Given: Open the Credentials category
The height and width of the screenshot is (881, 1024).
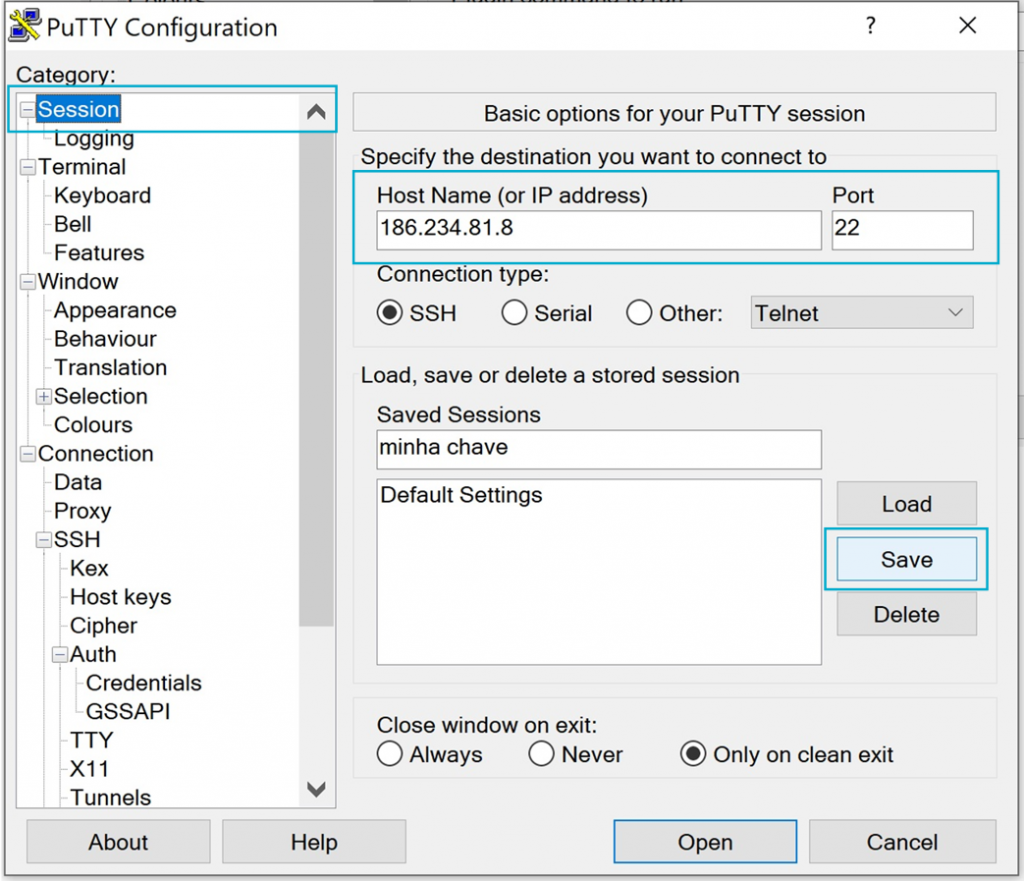Looking at the screenshot, I should pyautogui.click(x=144, y=684).
